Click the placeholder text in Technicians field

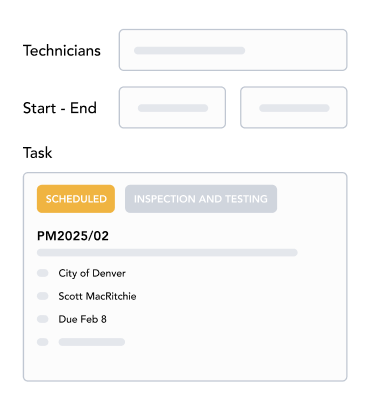click(x=189, y=51)
